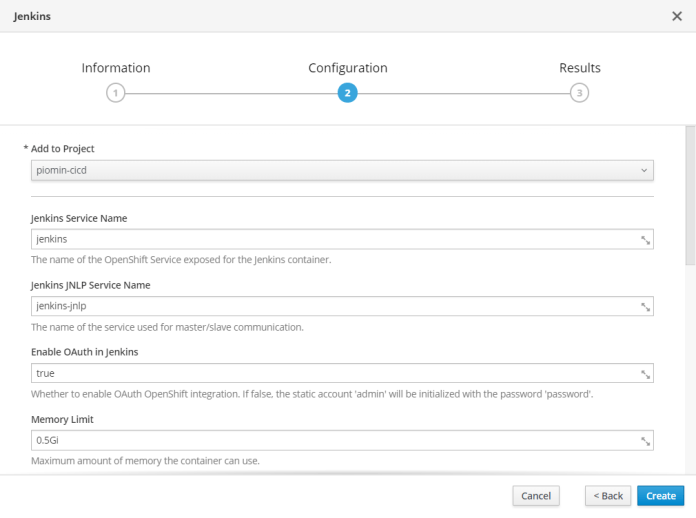Screen dimensions: 696x518
Task: Go to step 1 Information circle
Action: click(x=115, y=93)
